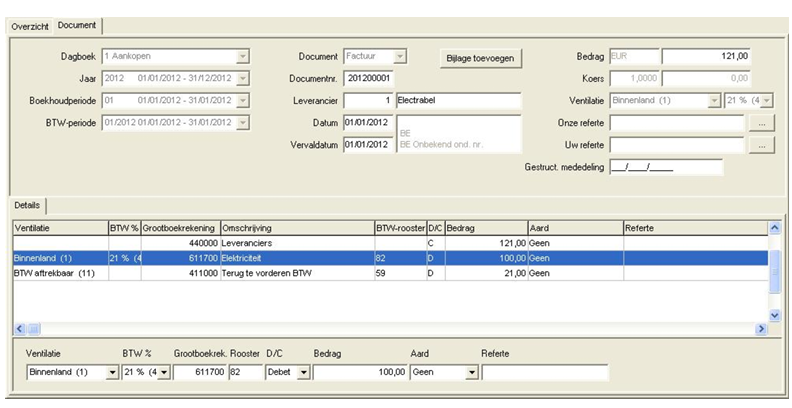The image size is (792, 408).
Task: Open the Document type Factuur dropdown
Action: (400, 57)
